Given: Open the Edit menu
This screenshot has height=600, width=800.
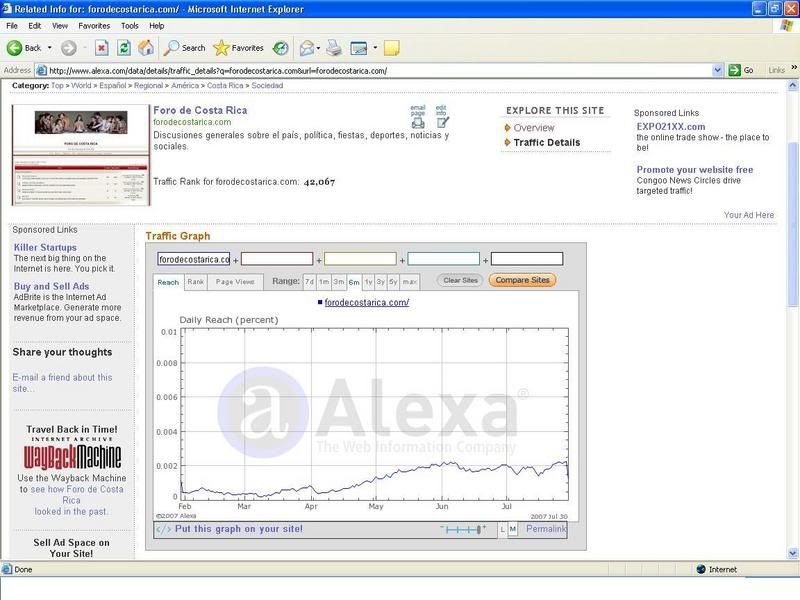Looking at the screenshot, I should click(x=35, y=26).
